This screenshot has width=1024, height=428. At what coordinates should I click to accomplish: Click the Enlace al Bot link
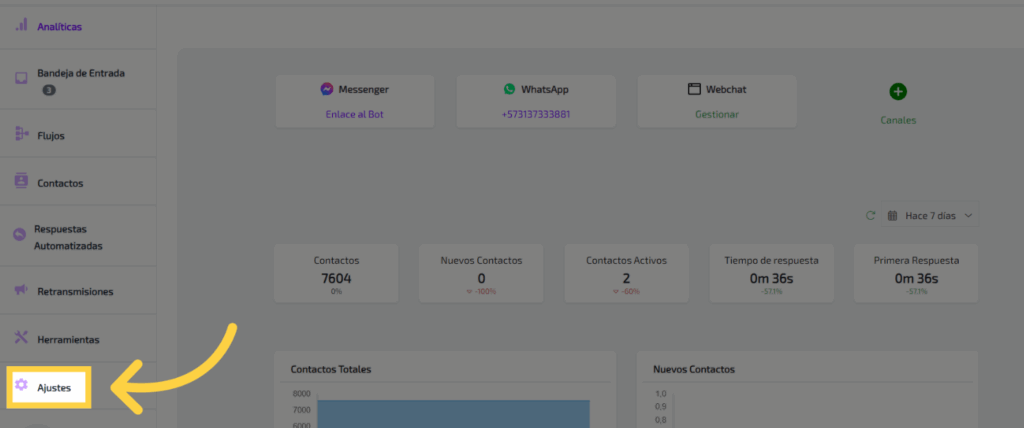[354, 114]
